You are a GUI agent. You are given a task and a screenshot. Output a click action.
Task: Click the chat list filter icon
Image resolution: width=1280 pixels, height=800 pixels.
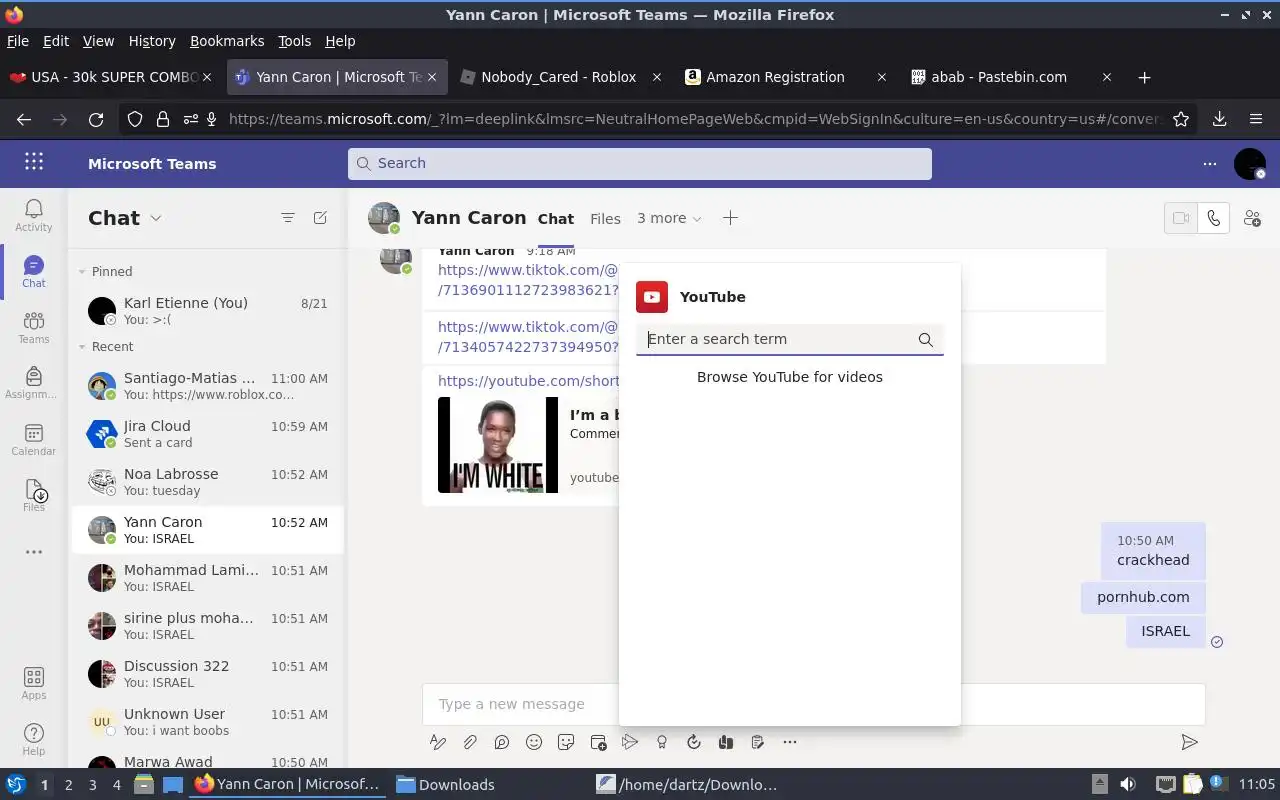click(288, 218)
